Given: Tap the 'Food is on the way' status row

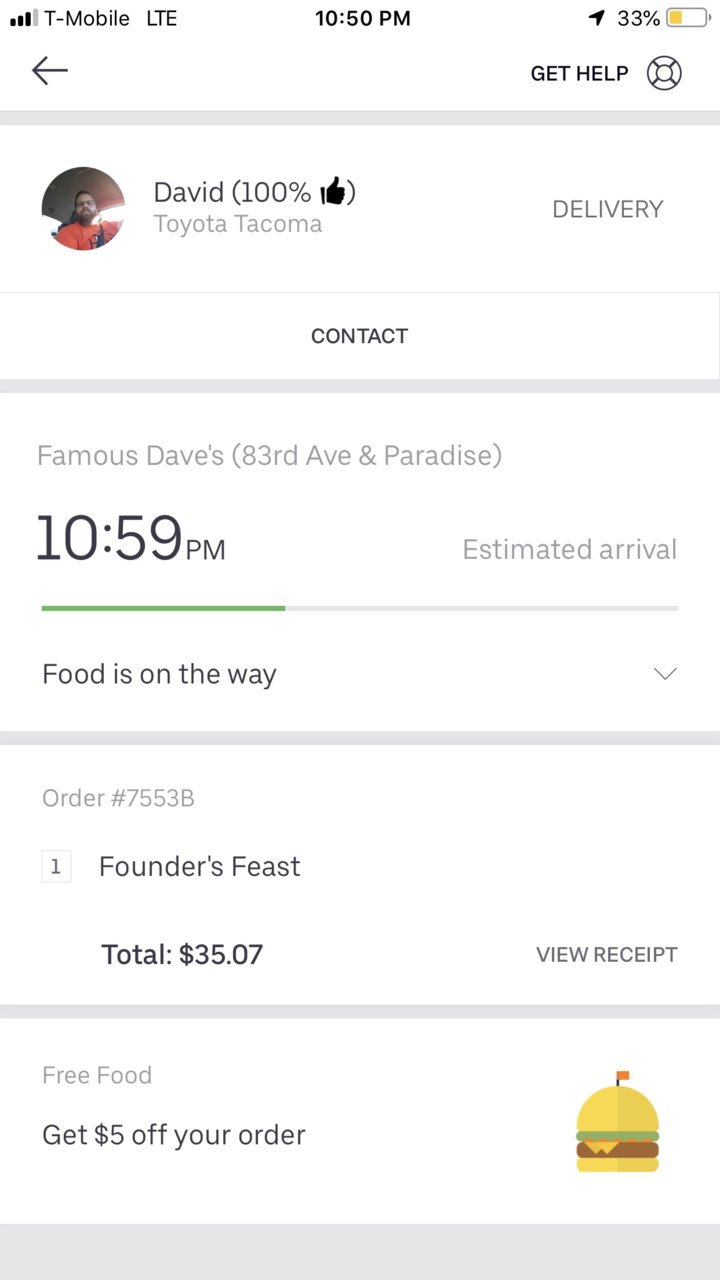Looking at the screenshot, I should (360, 674).
